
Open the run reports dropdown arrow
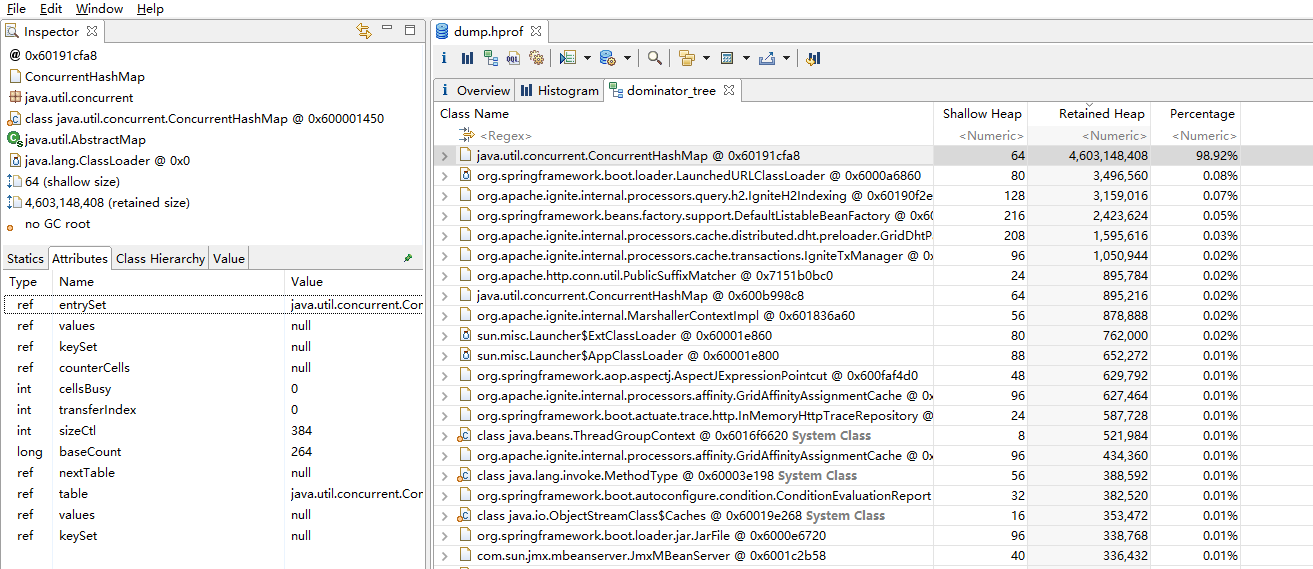587,59
